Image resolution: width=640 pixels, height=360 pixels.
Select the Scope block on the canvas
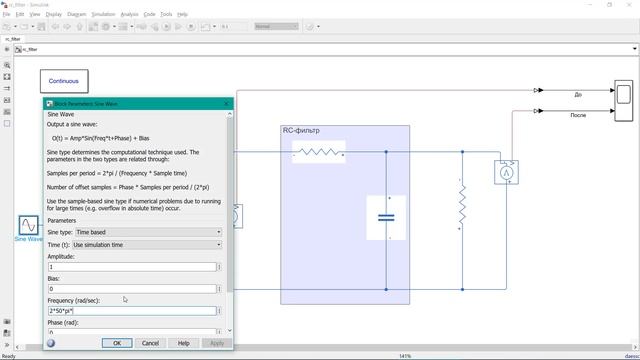point(624,100)
